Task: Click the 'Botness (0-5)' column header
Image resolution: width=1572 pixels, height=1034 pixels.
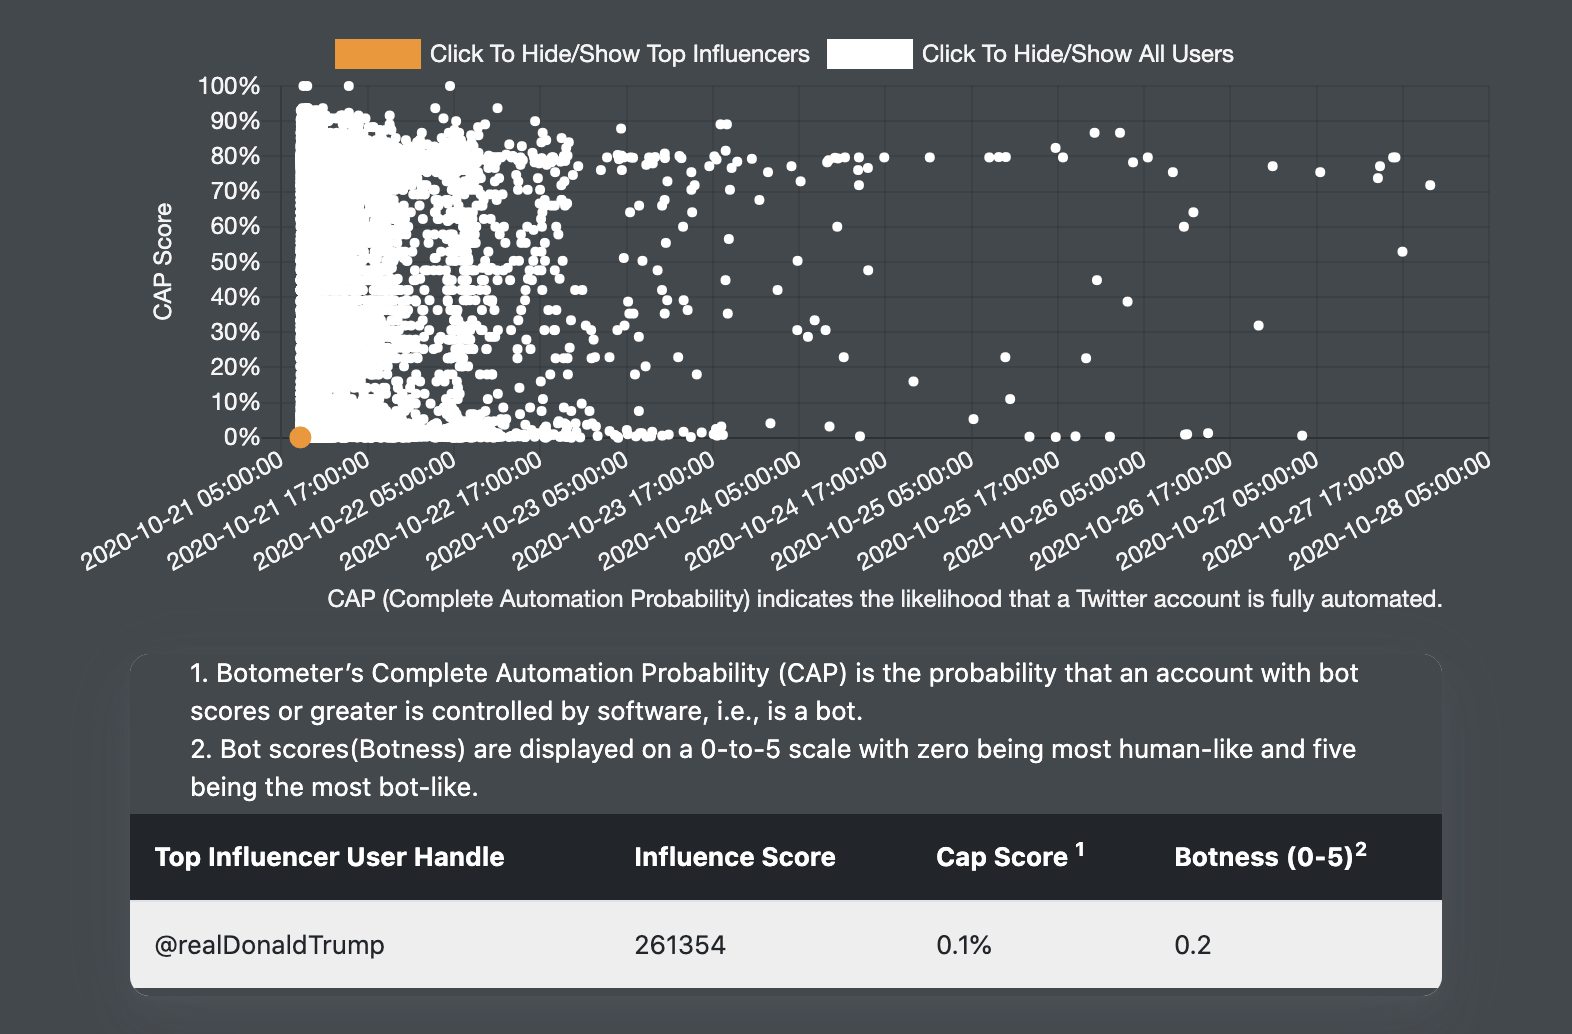Action: pos(1263,857)
